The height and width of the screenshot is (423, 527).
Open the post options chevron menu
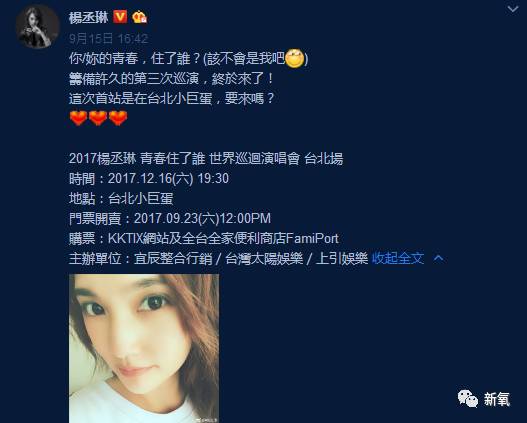click(513, 9)
